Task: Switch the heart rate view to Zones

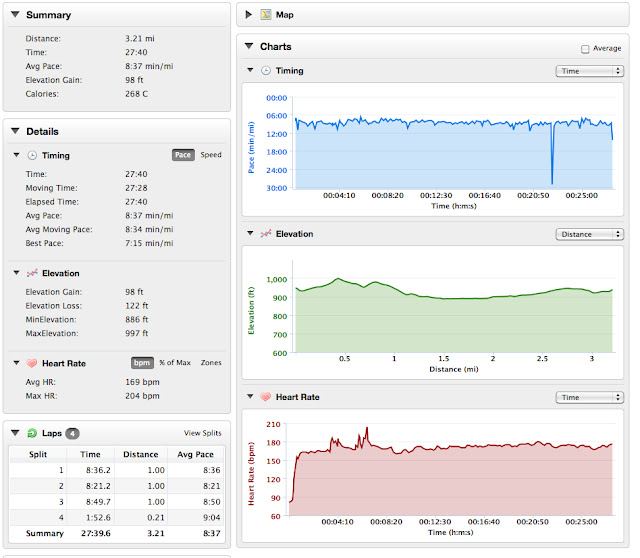Action: point(211,362)
